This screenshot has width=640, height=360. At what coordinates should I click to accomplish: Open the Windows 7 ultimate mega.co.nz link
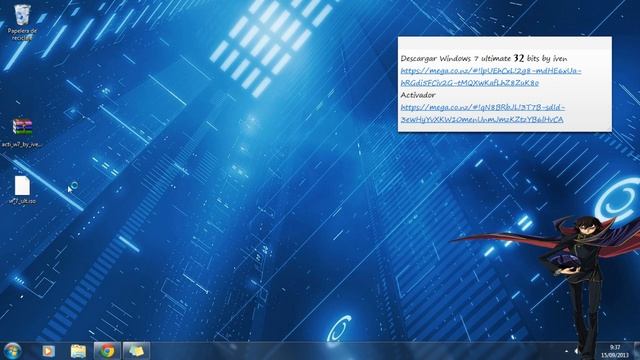(491, 77)
